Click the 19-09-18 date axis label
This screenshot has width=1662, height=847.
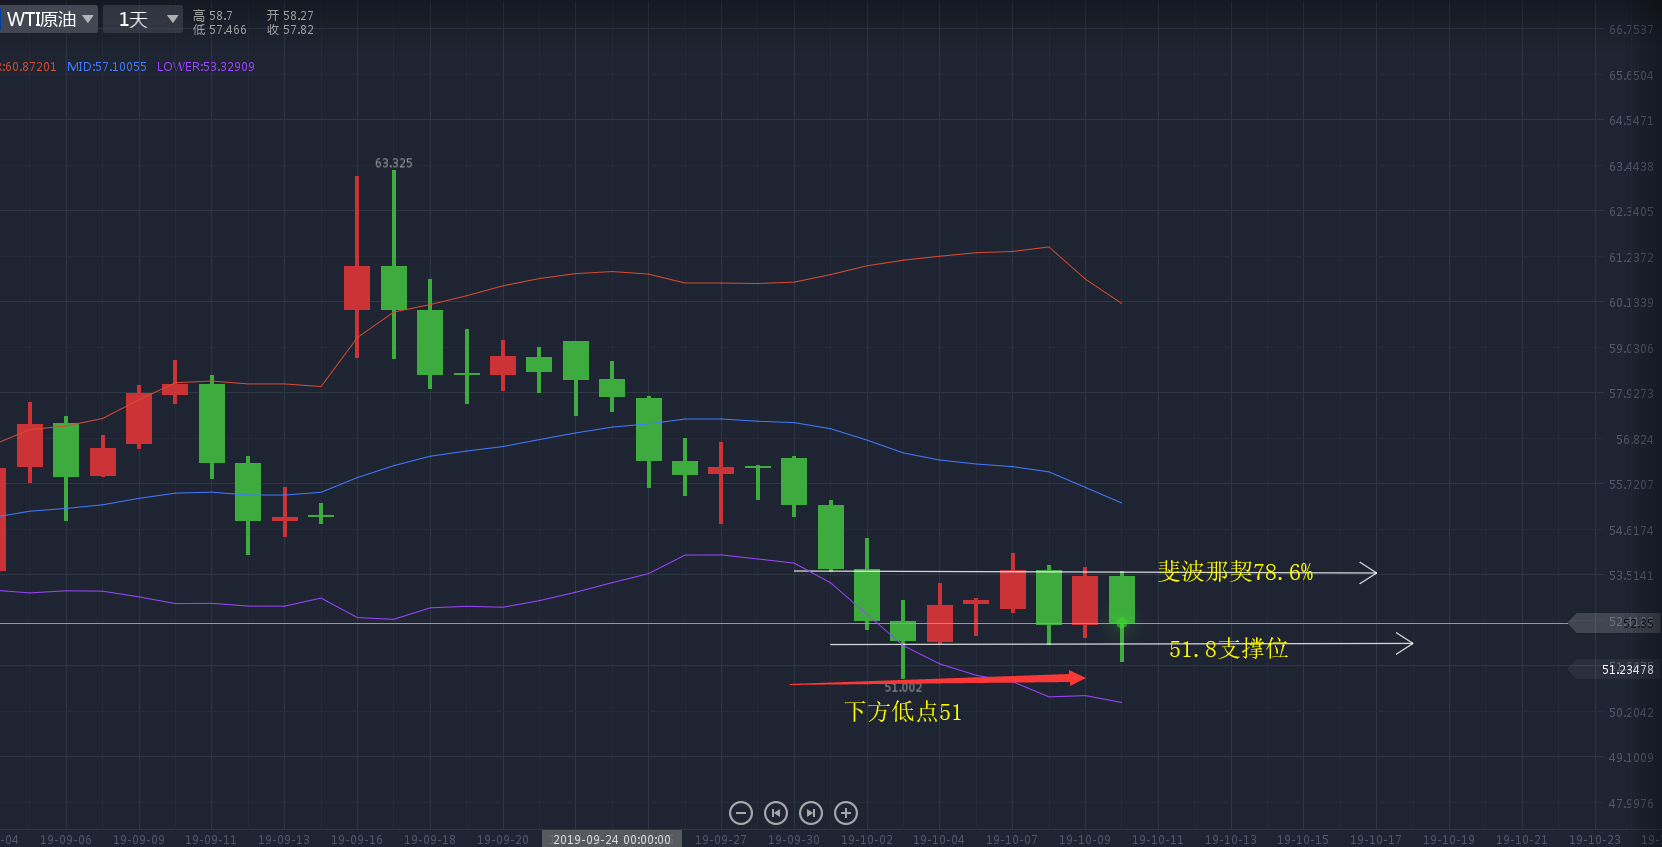pyautogui.click(x=430, y=840)
